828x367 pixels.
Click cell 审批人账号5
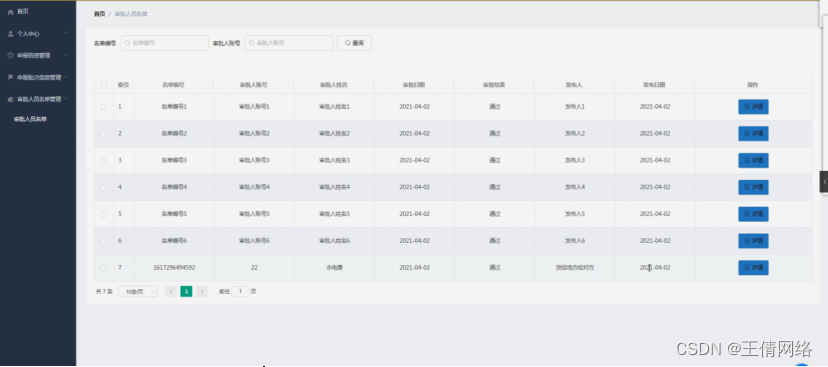pos(254,214)
